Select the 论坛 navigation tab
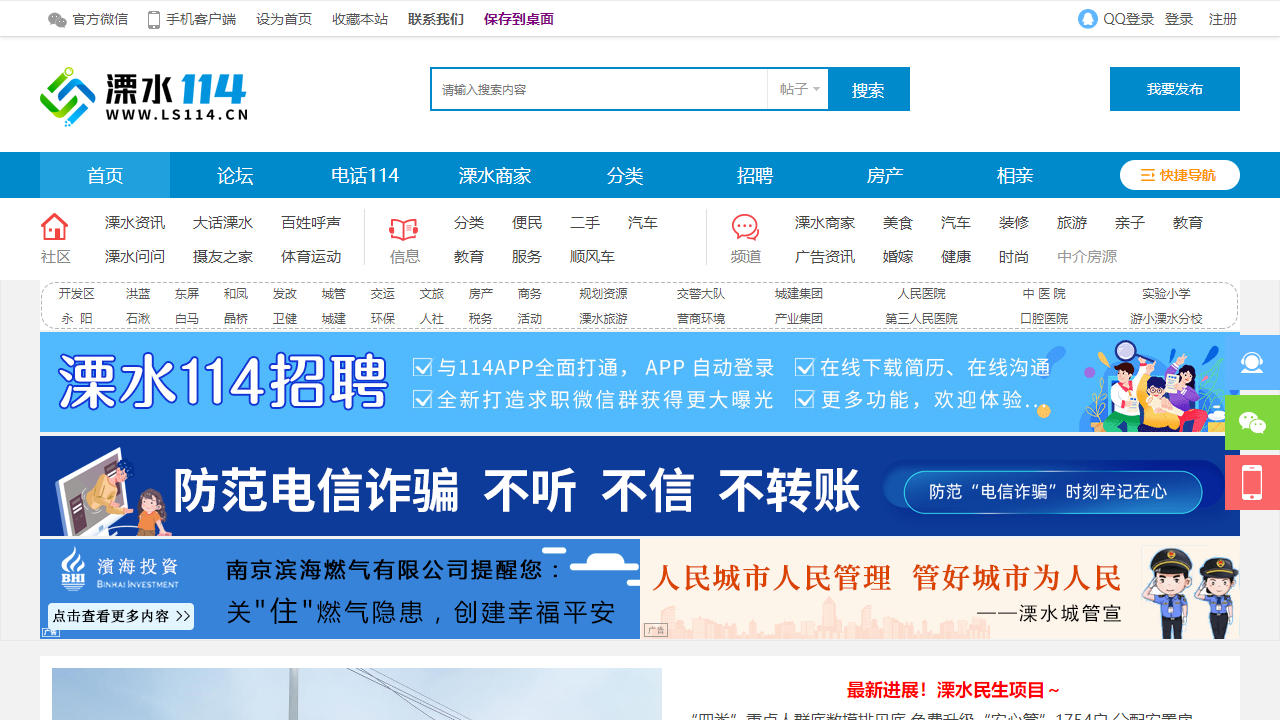1280x720 pixels. pos(235,176)
